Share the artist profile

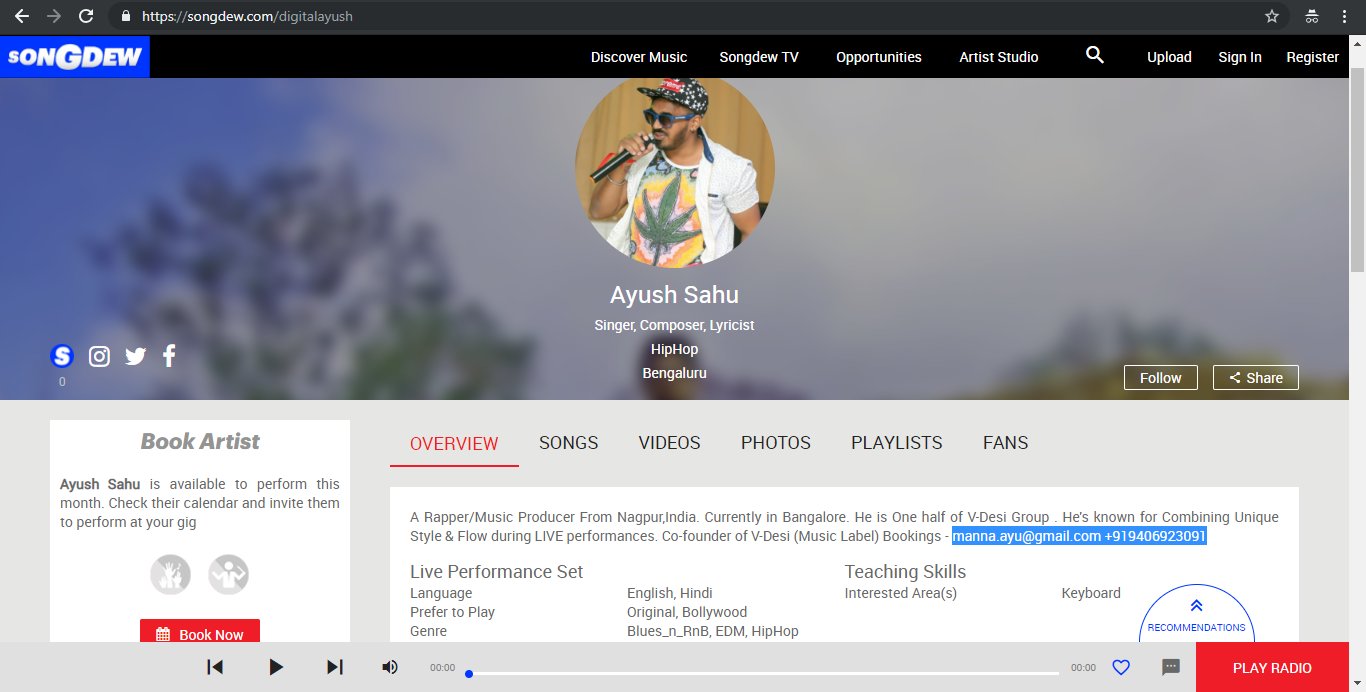(x=1256, y=377)
